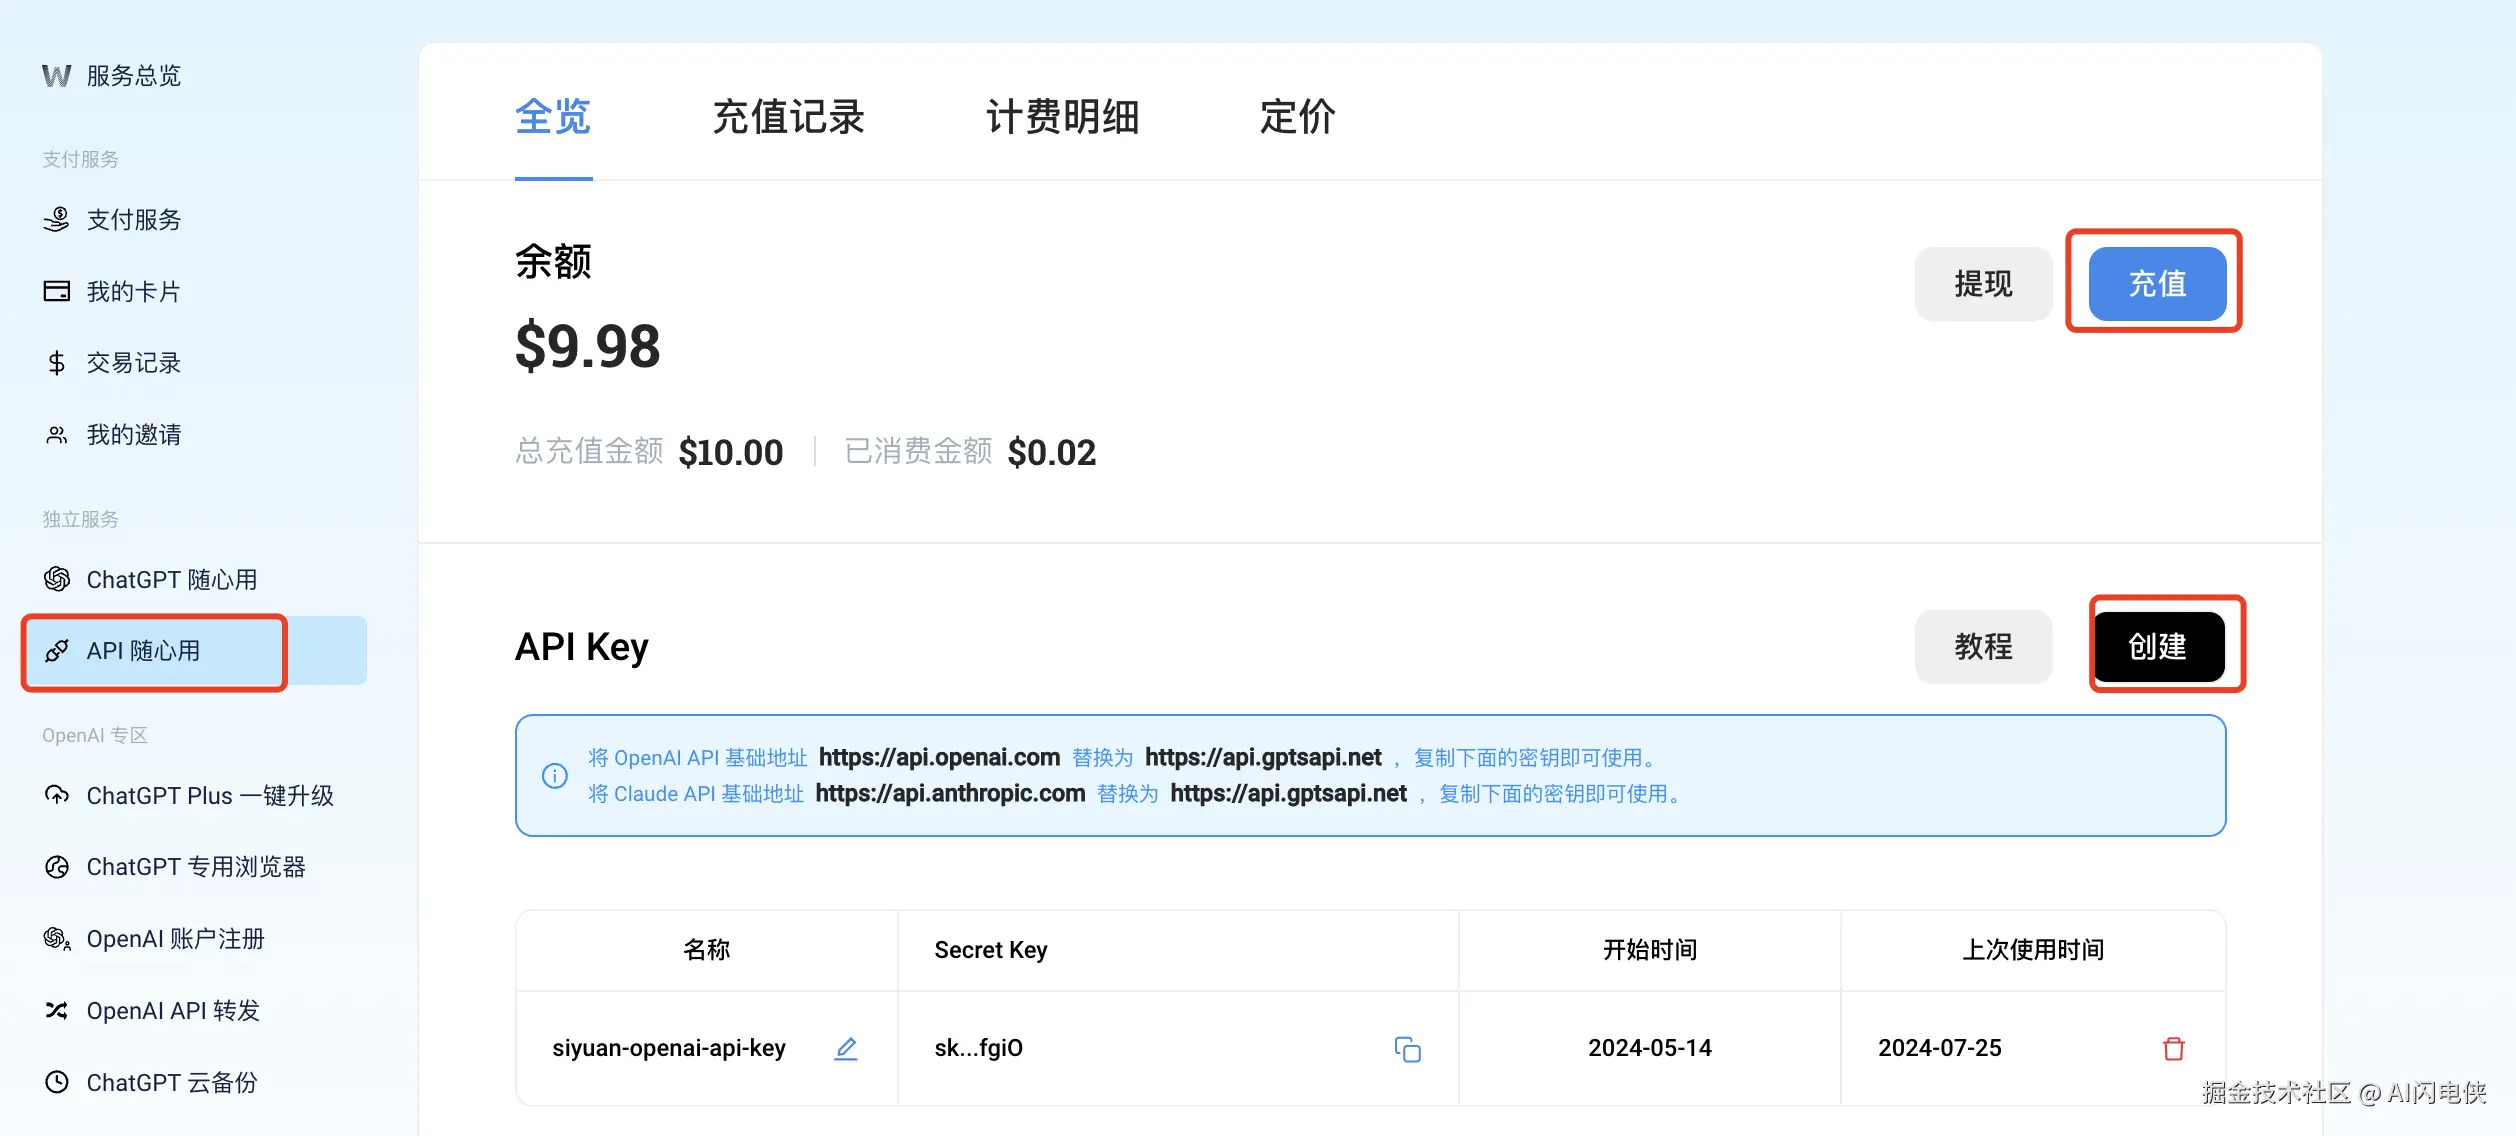2516x1136 pixels.
Task: Click the 支付服务 hand-coin icon
Action: [56, 219]
